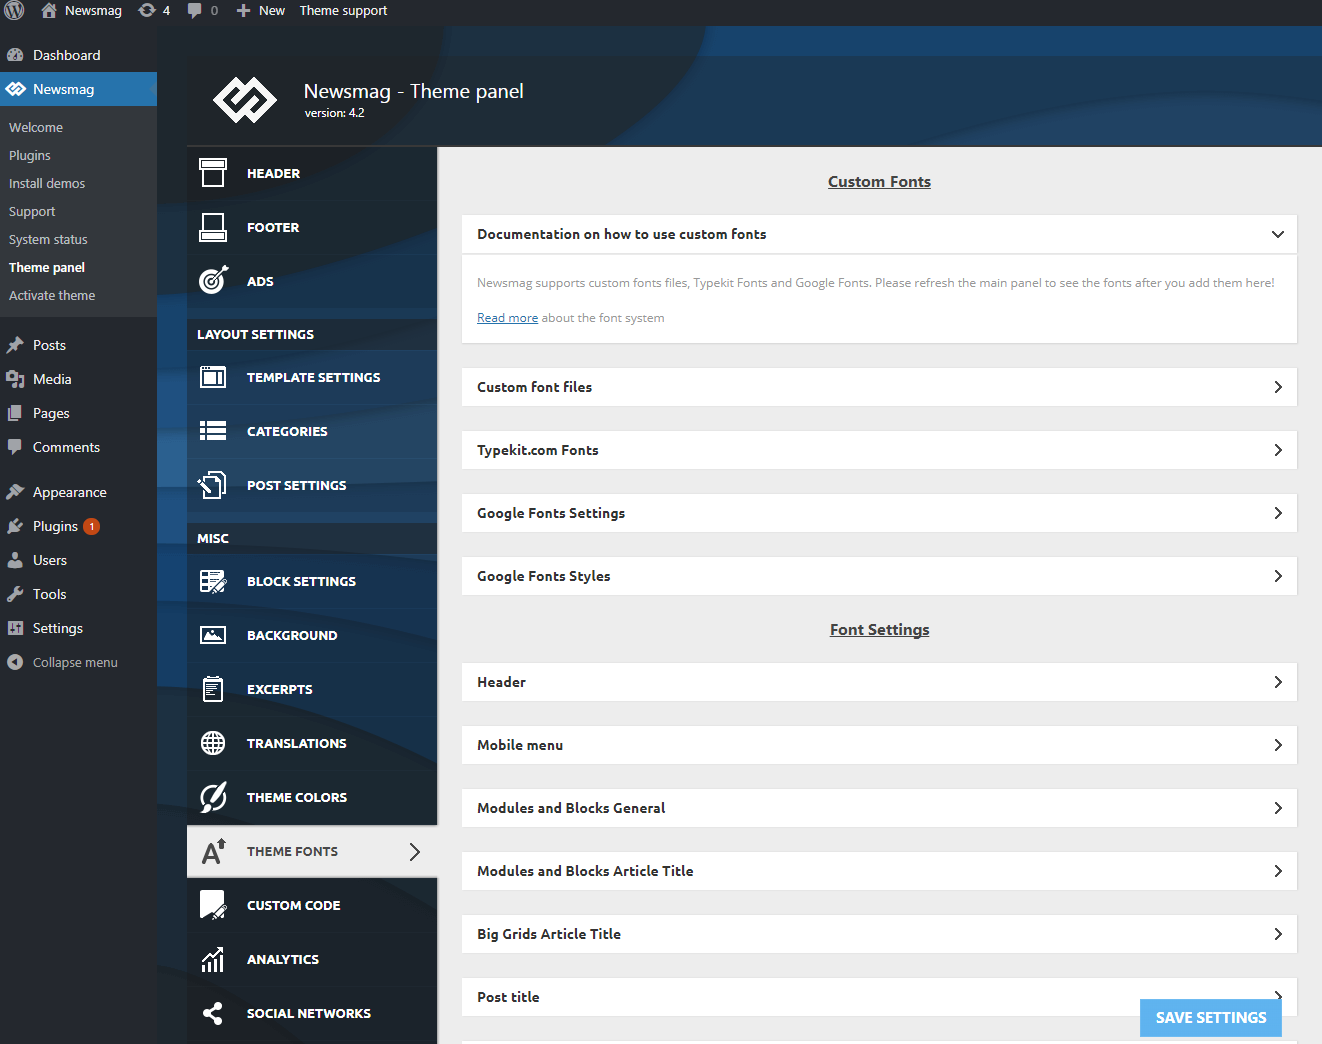This screenshot has height=1044, width=1322.
Task: Click the Media library icon
Action: pyautogui.click(x=15, y=379)
